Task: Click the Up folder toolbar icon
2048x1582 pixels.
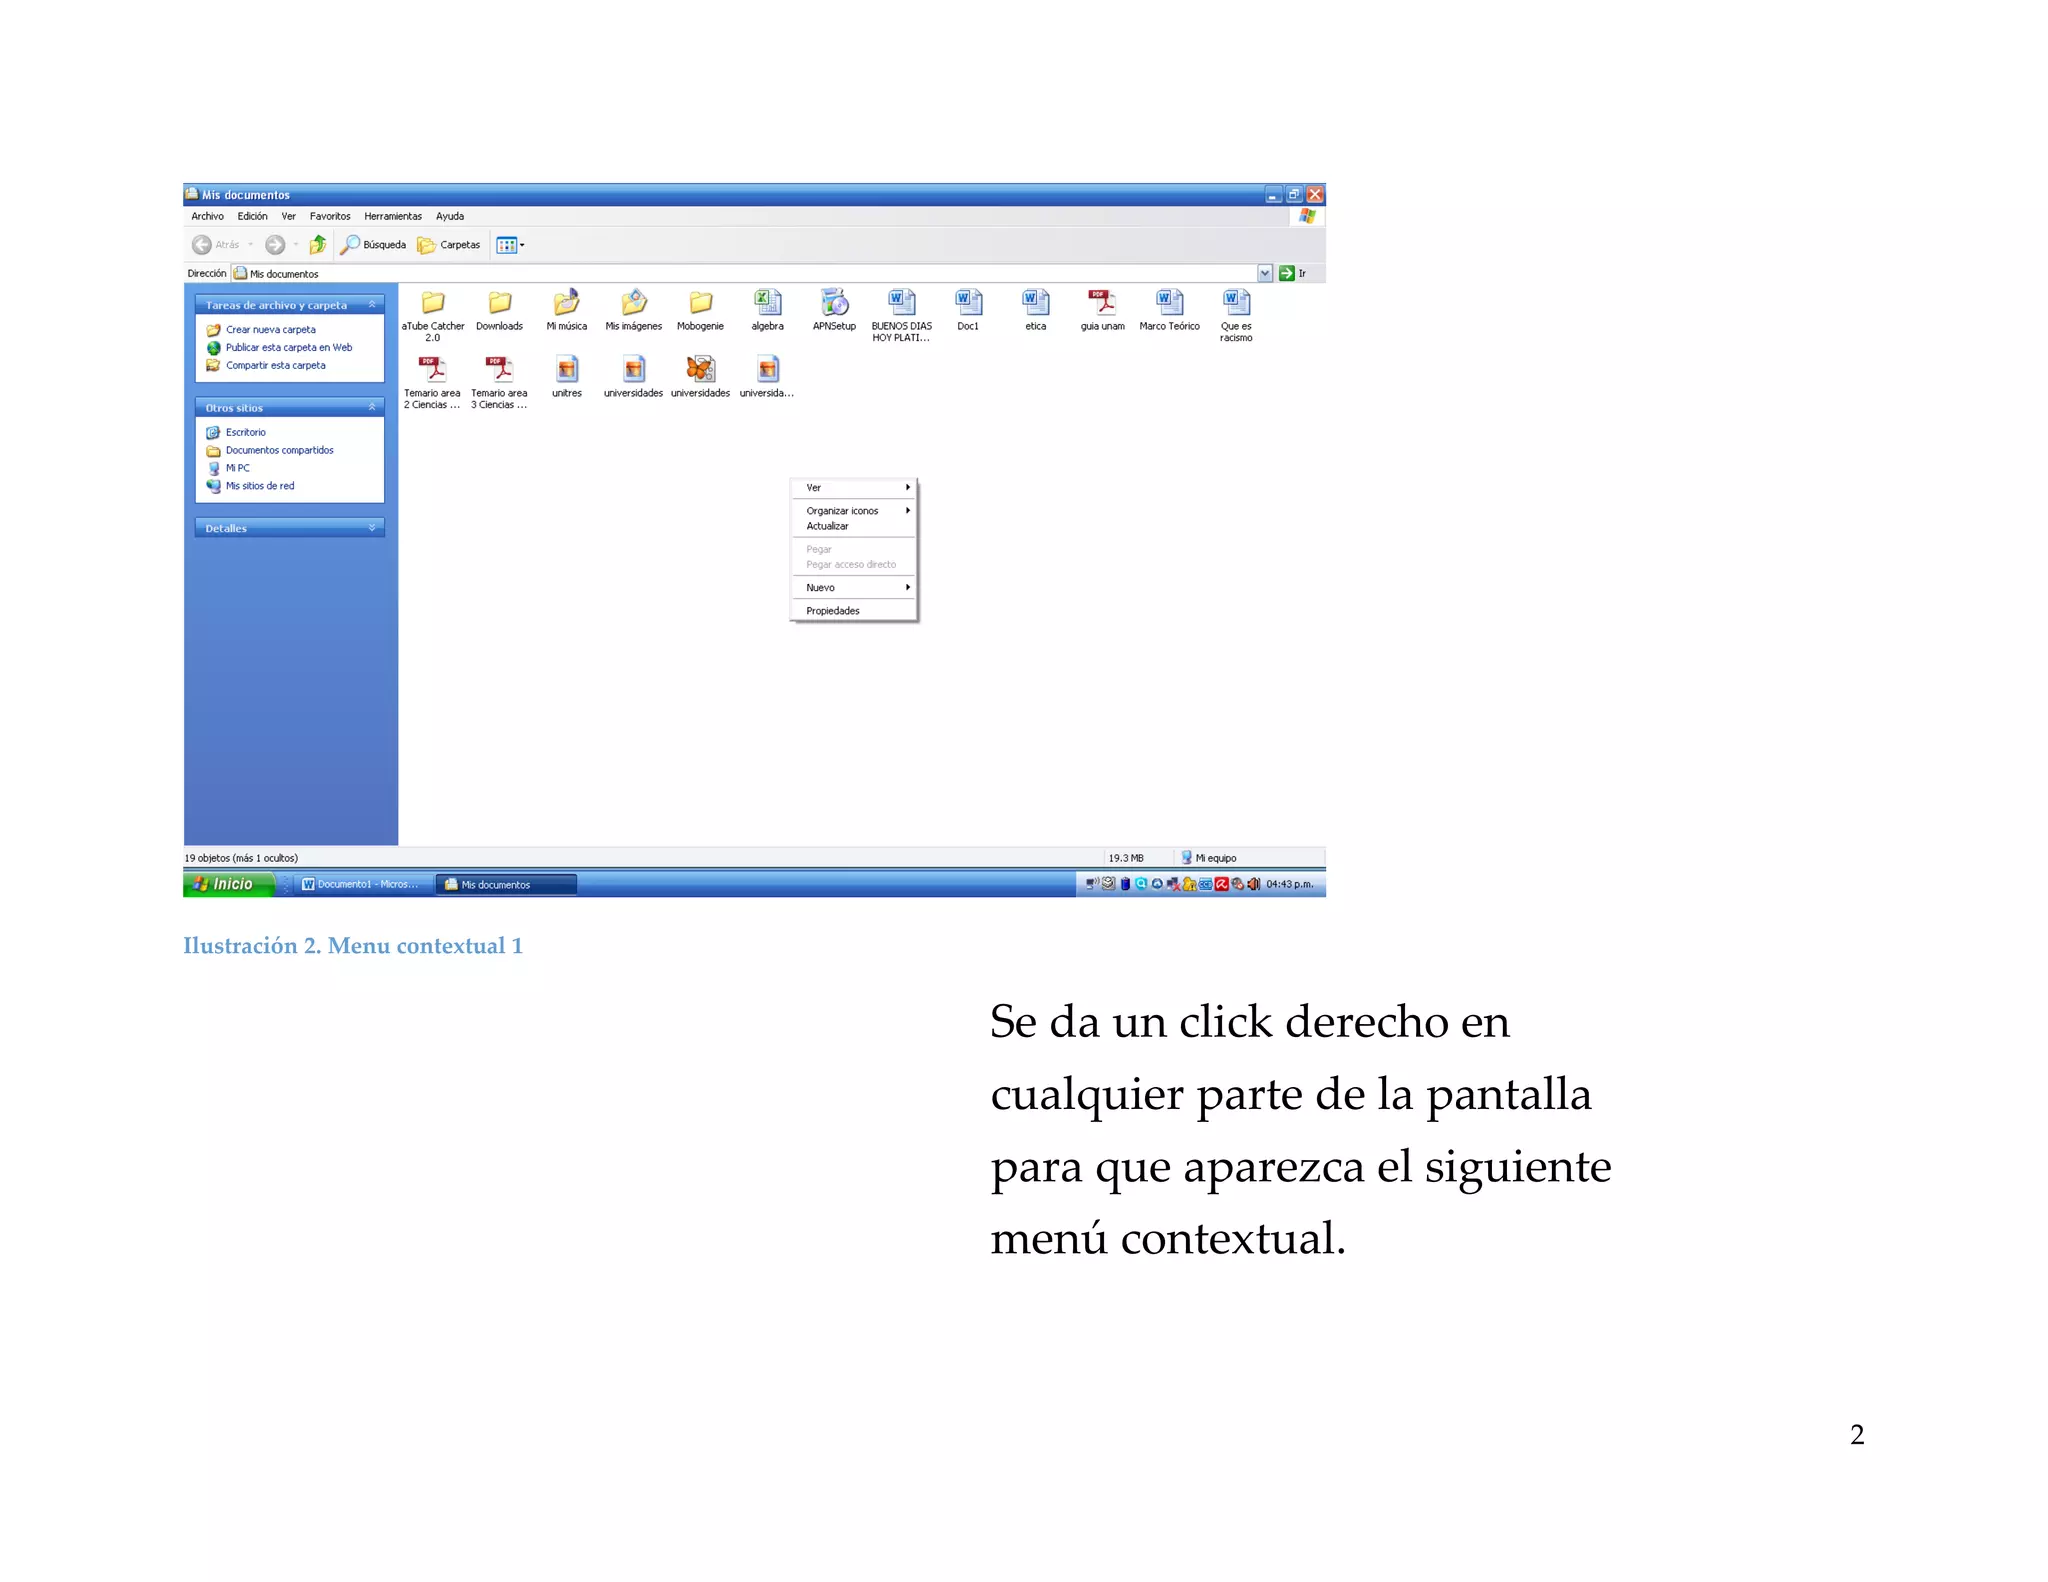Action: pos(318,245)
